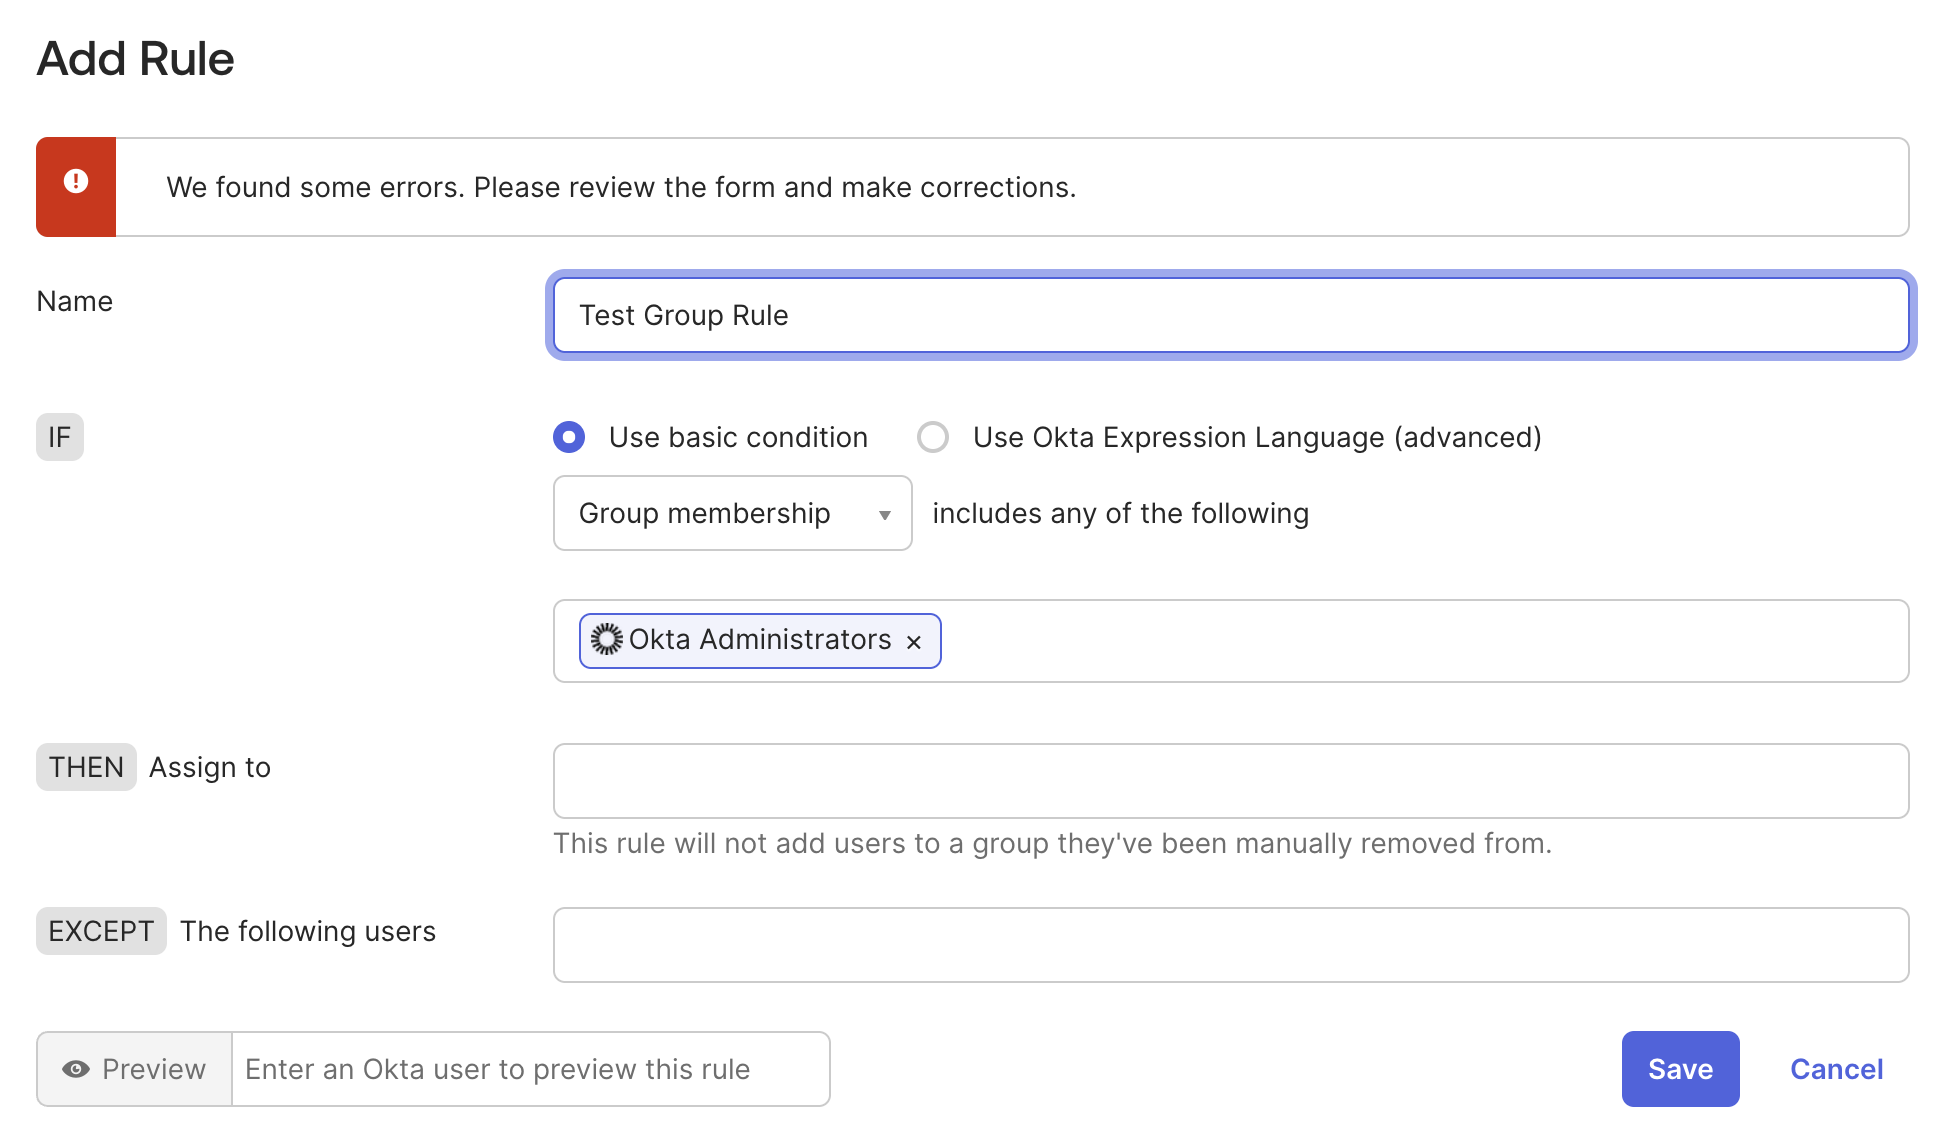
Task: Focus the rule Name input field
Action: (x=1230, y=315)
